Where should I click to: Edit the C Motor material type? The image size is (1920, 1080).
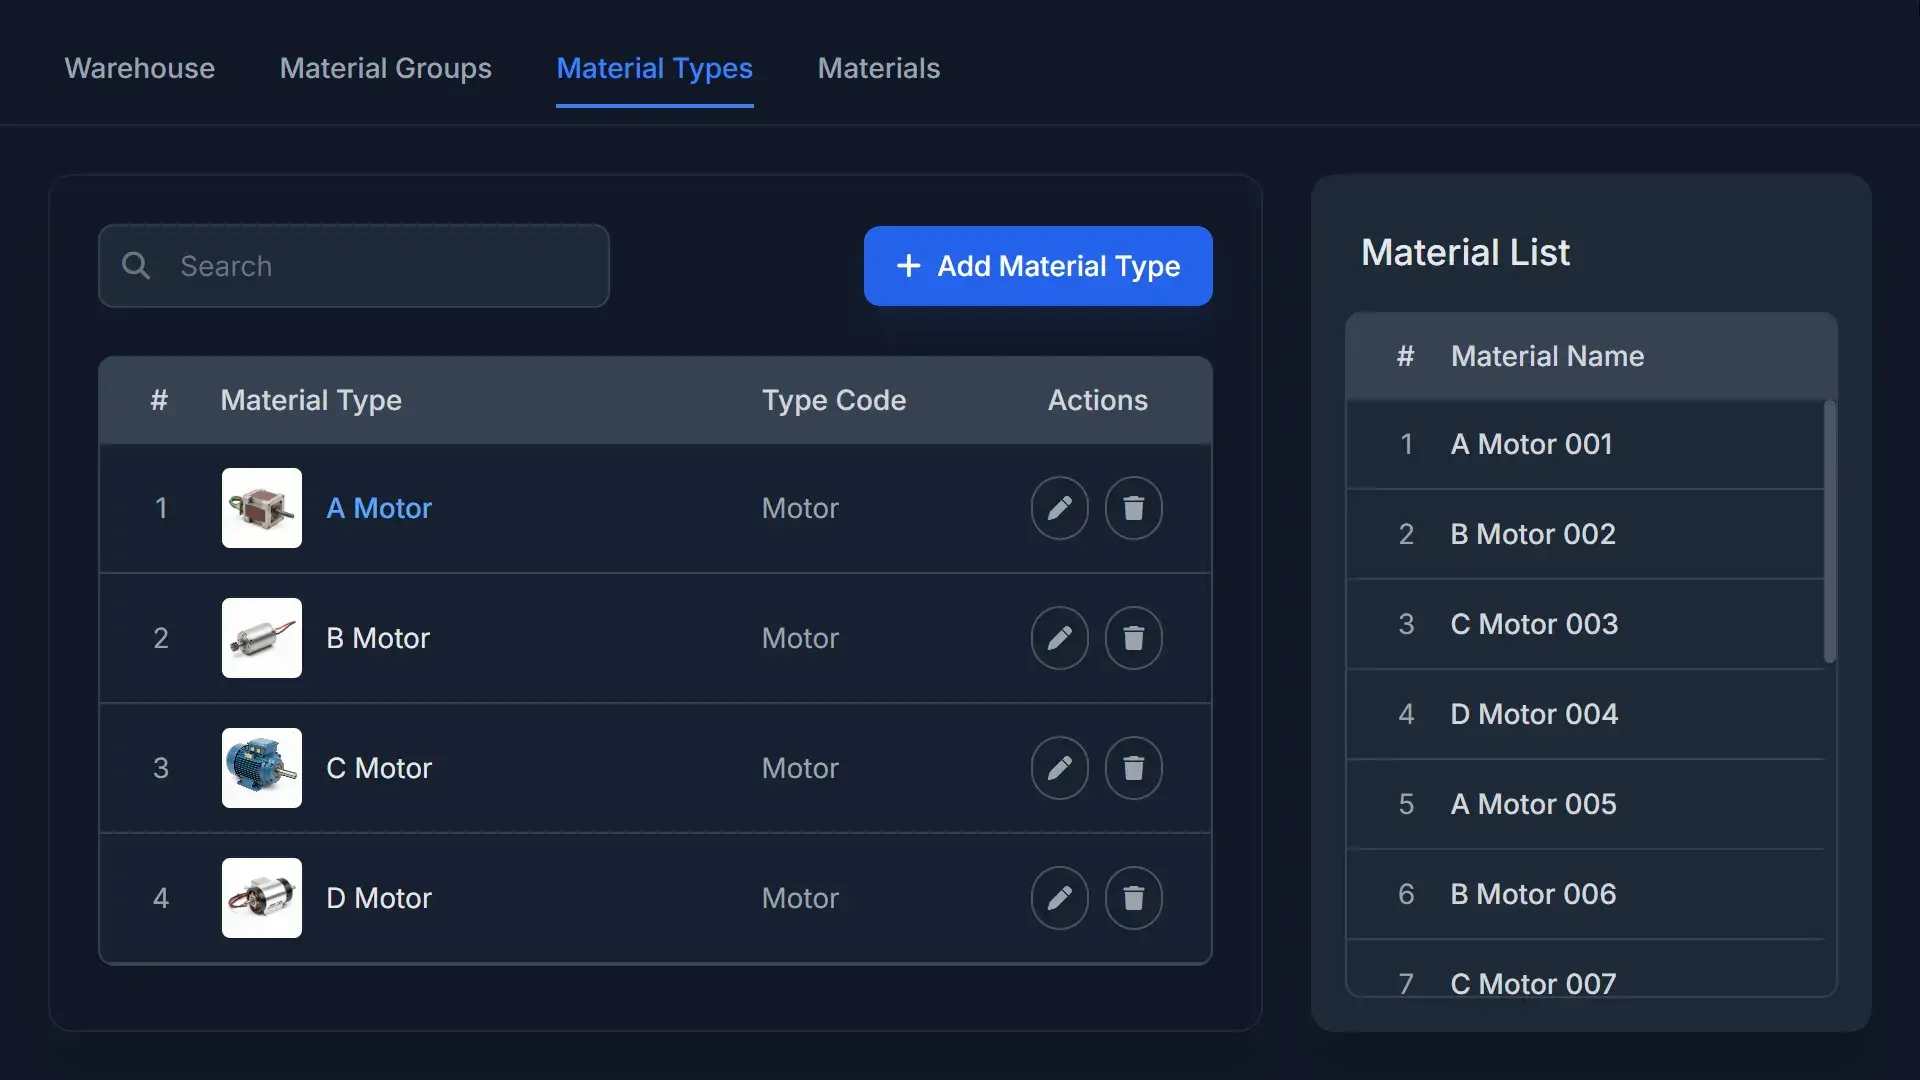(1059, 768)
